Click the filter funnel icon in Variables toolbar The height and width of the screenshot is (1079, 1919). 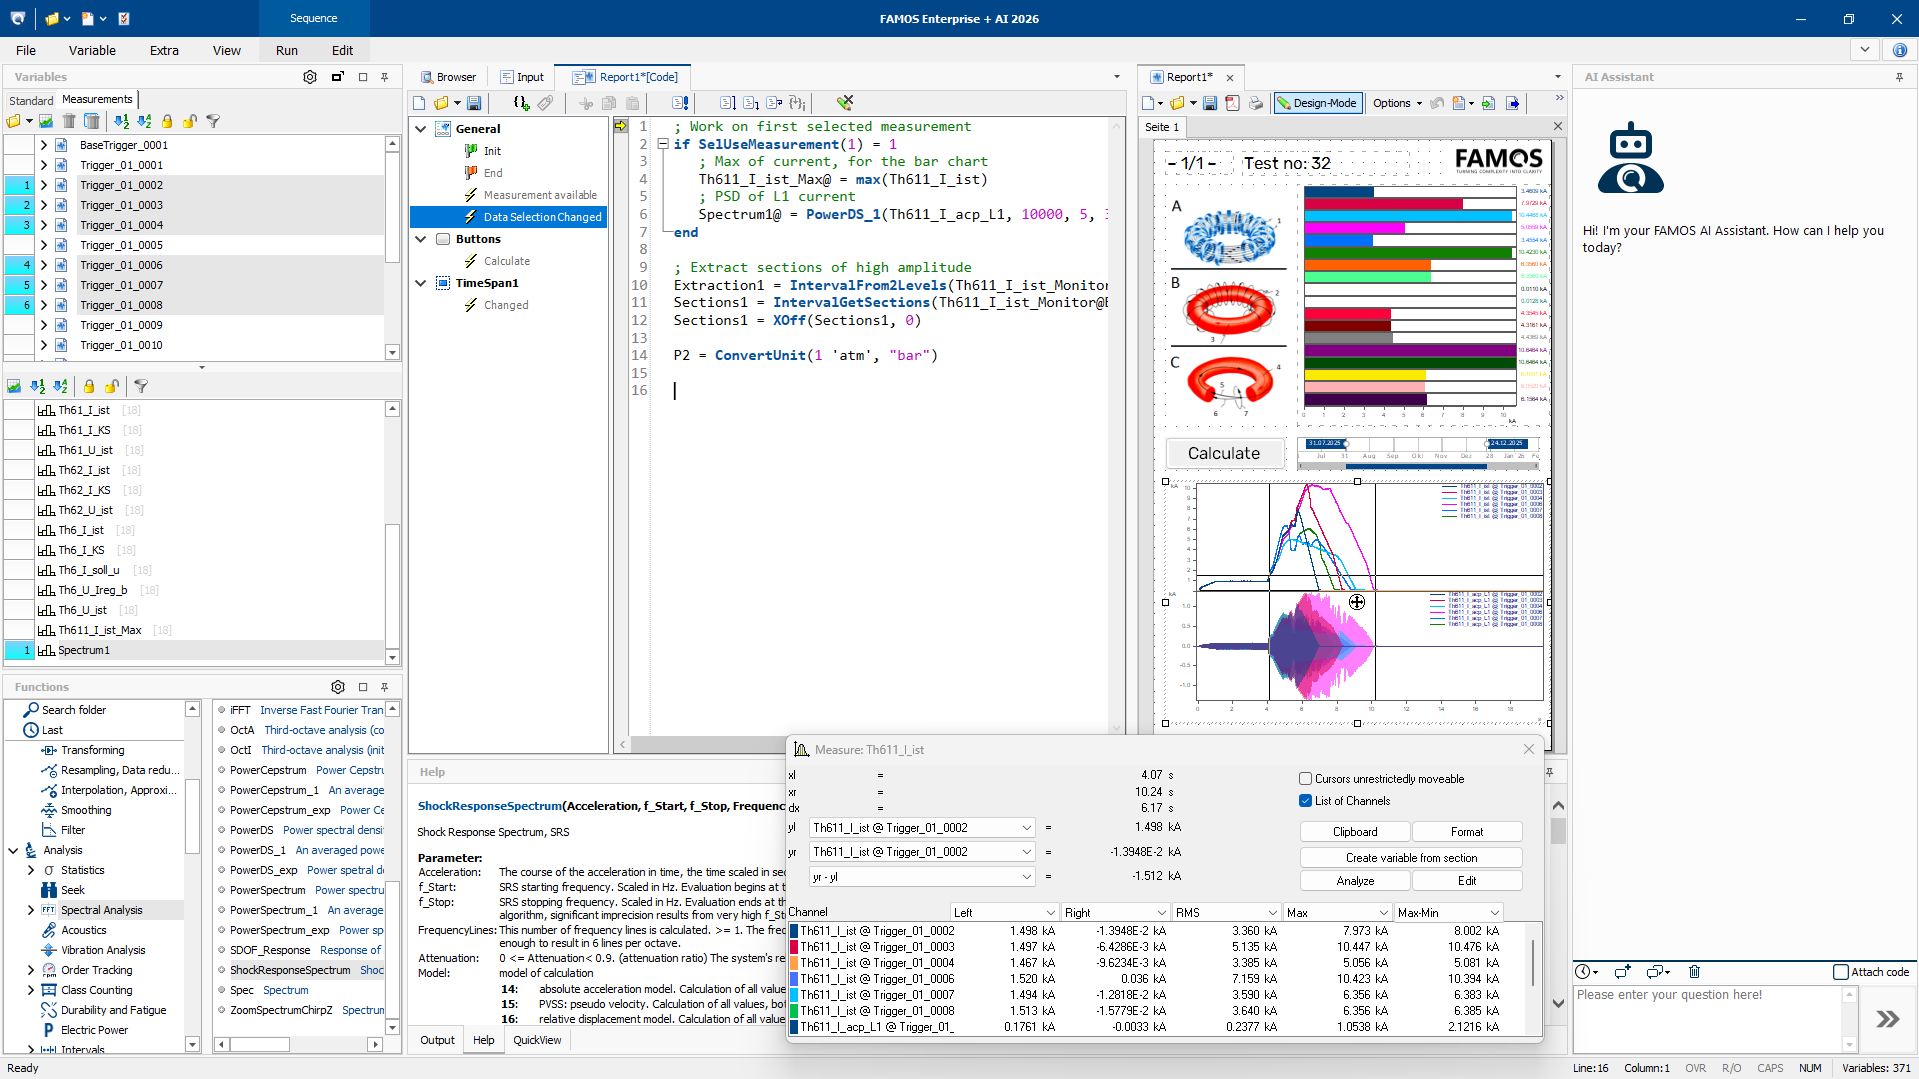click(x=213, y=121)
